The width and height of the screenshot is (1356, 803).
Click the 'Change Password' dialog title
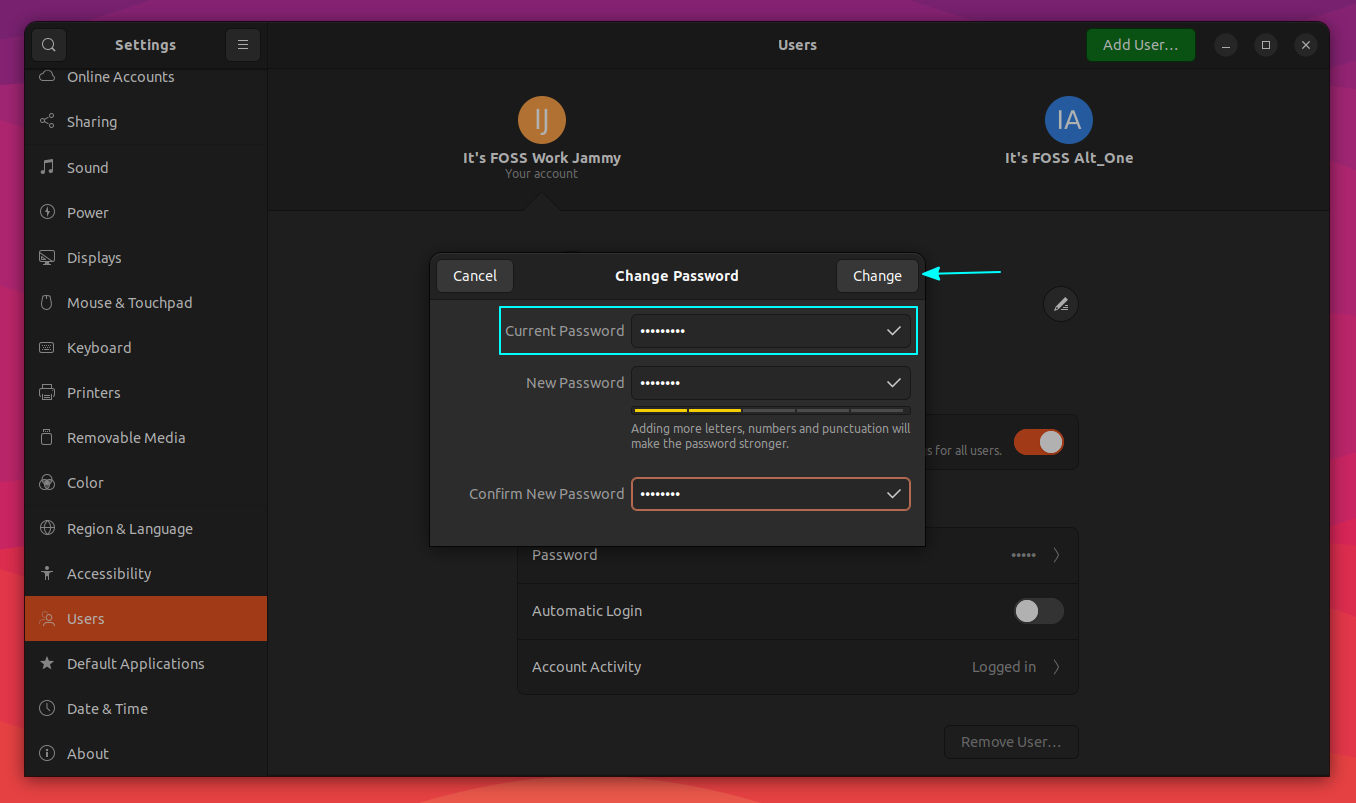point(677,276)
